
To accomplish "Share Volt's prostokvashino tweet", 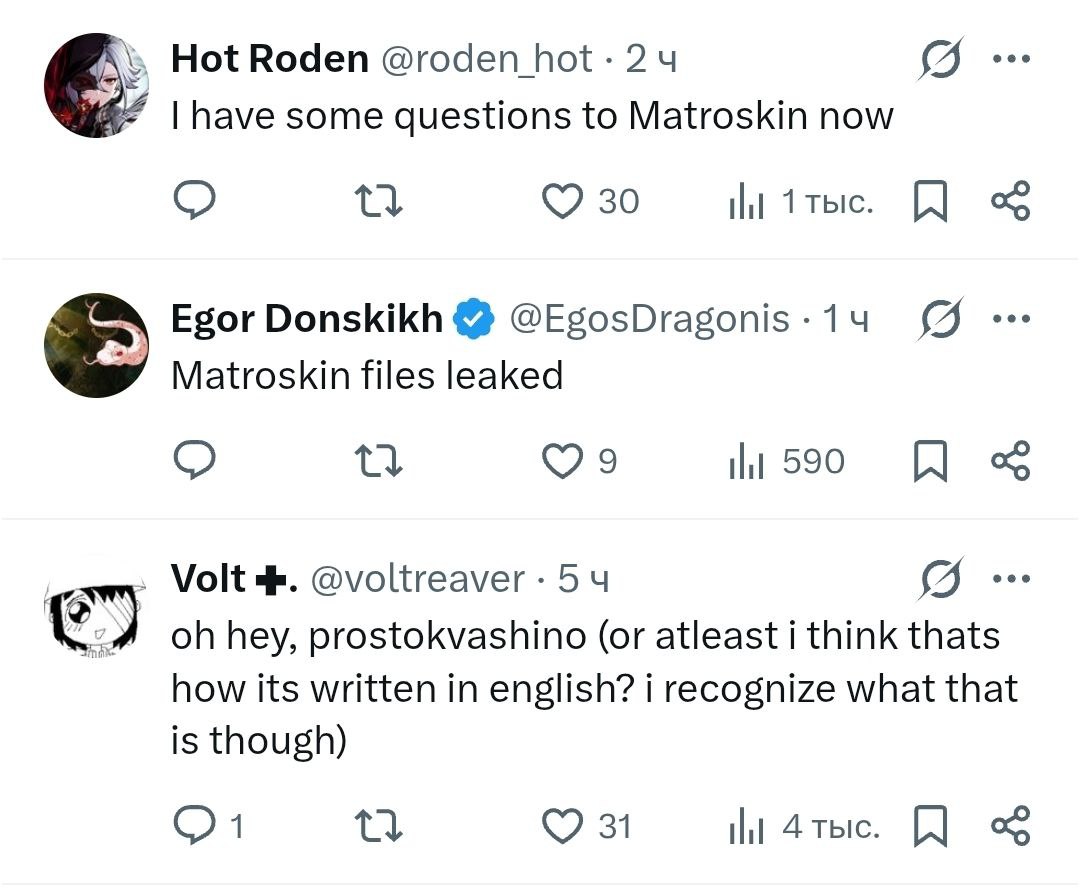I will 1010,827.
